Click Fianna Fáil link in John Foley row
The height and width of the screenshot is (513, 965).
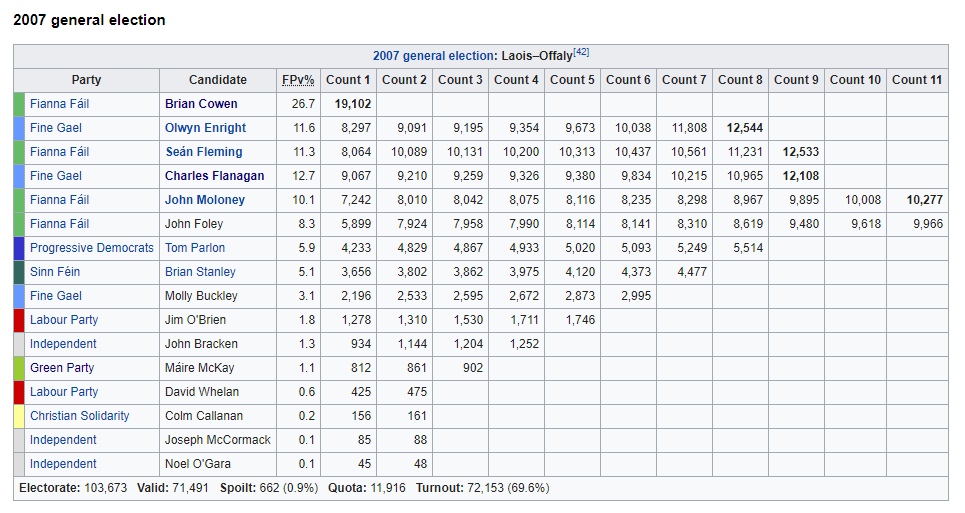[60, 224]
